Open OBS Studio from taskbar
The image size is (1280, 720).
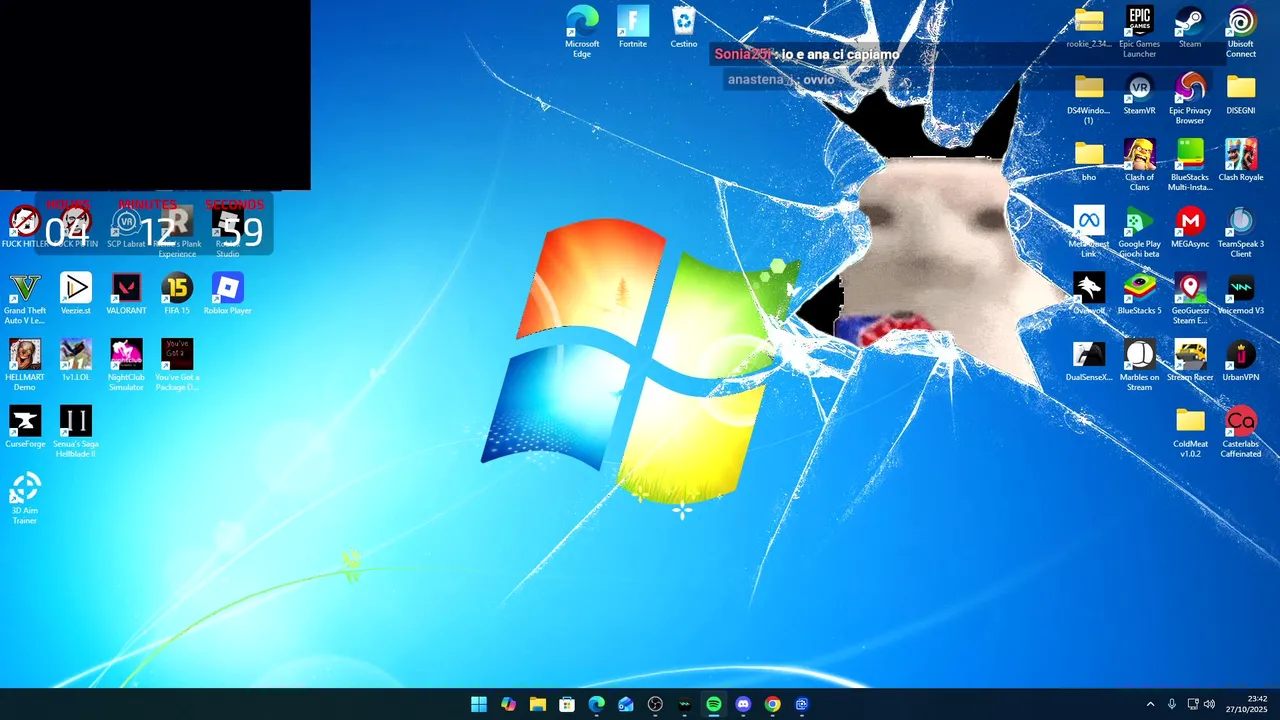tap(655, 704)
